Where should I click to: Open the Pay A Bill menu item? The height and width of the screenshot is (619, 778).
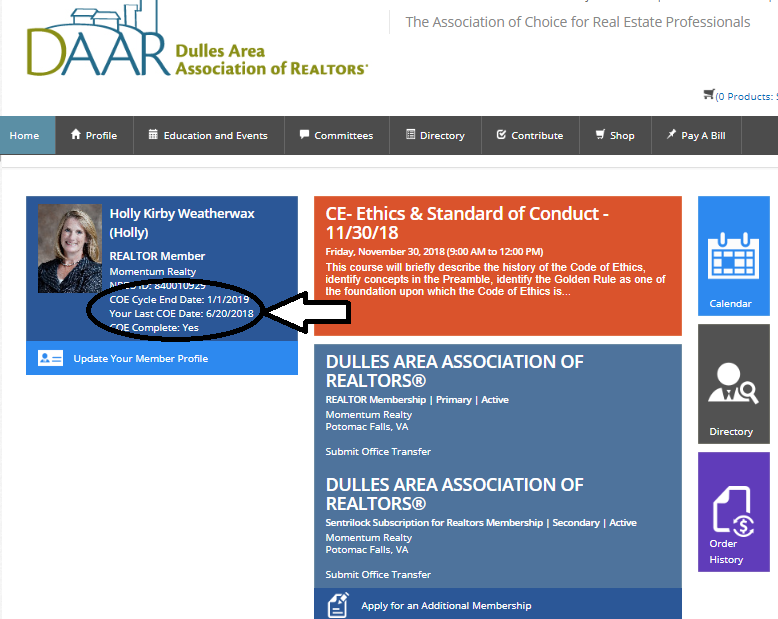pyautogui.click(x=697, y=135)
